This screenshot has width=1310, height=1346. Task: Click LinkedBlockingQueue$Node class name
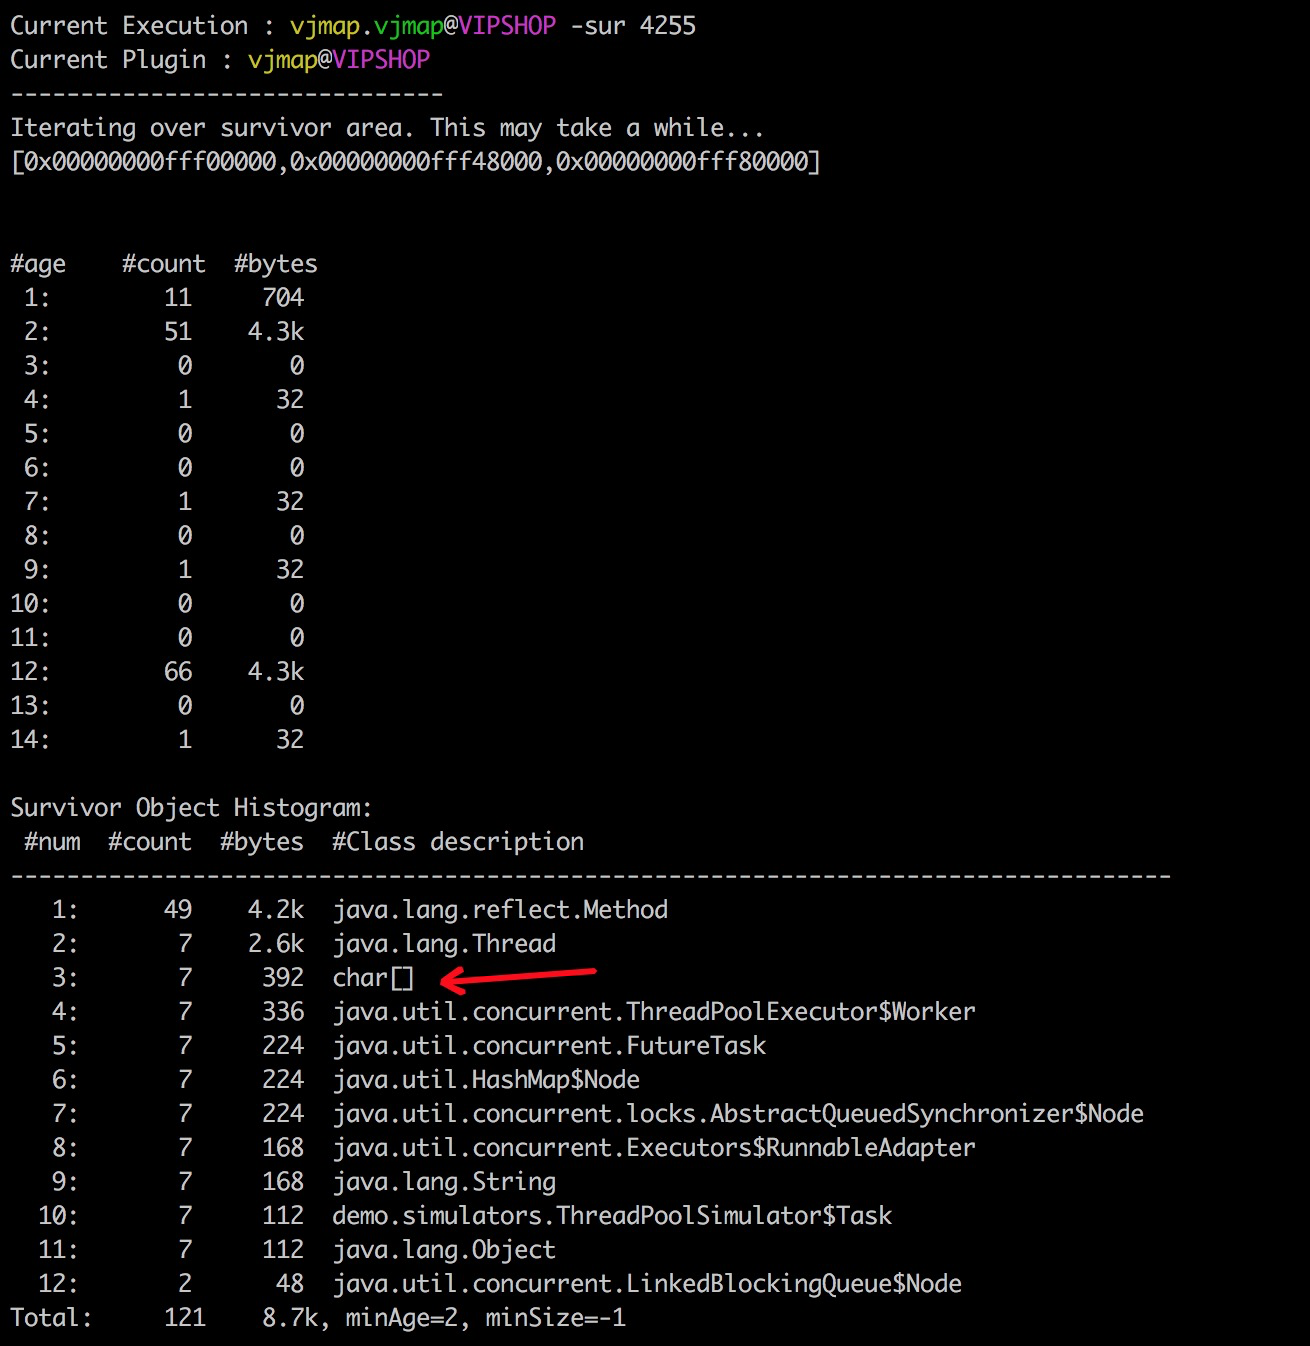[x=647, y=1284]
